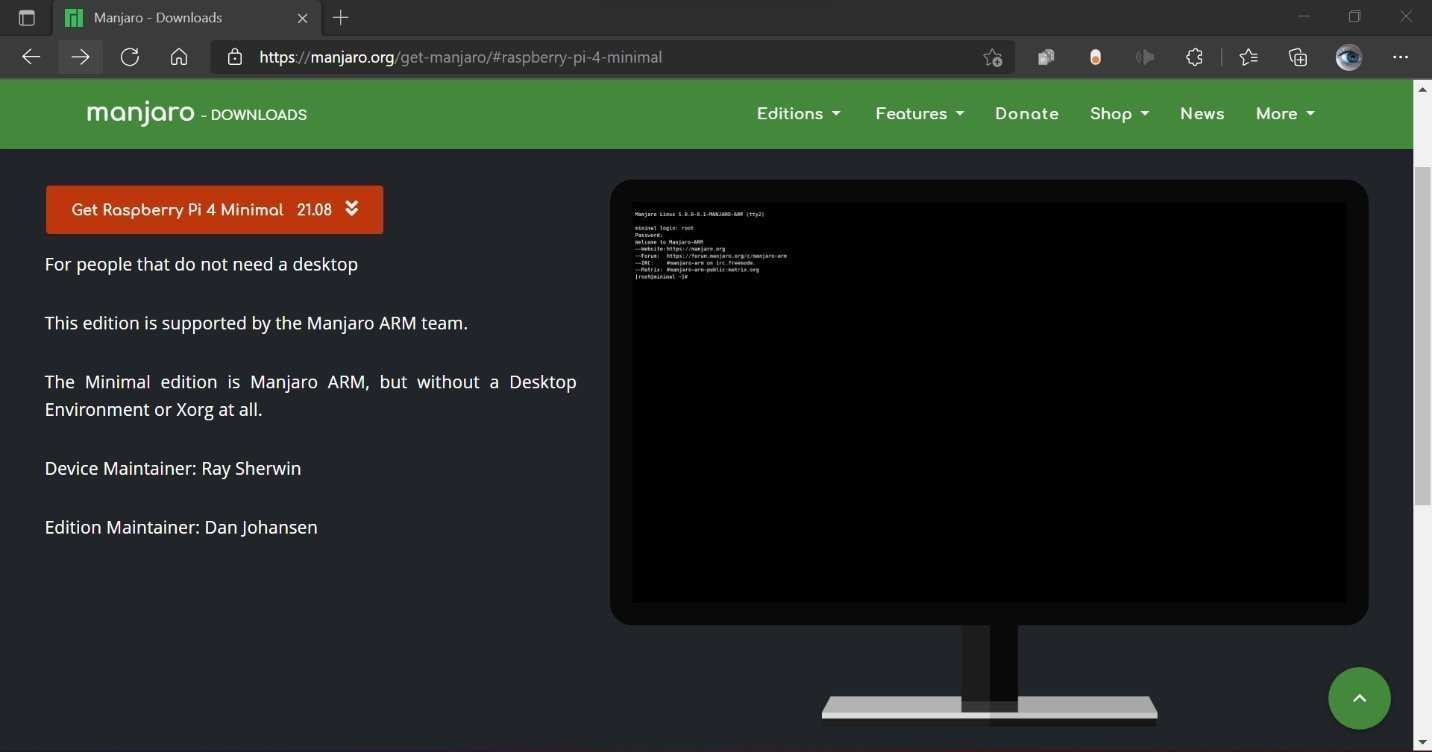Add this page to favorites with the star icon

pos(991,57)
